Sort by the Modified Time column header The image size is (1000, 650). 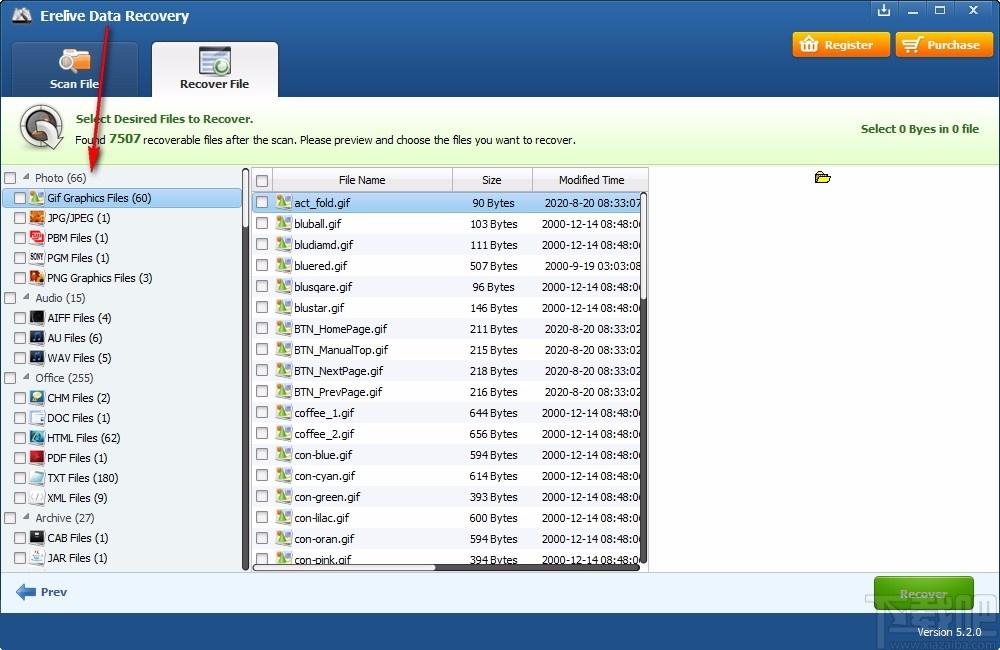point(591,180)
